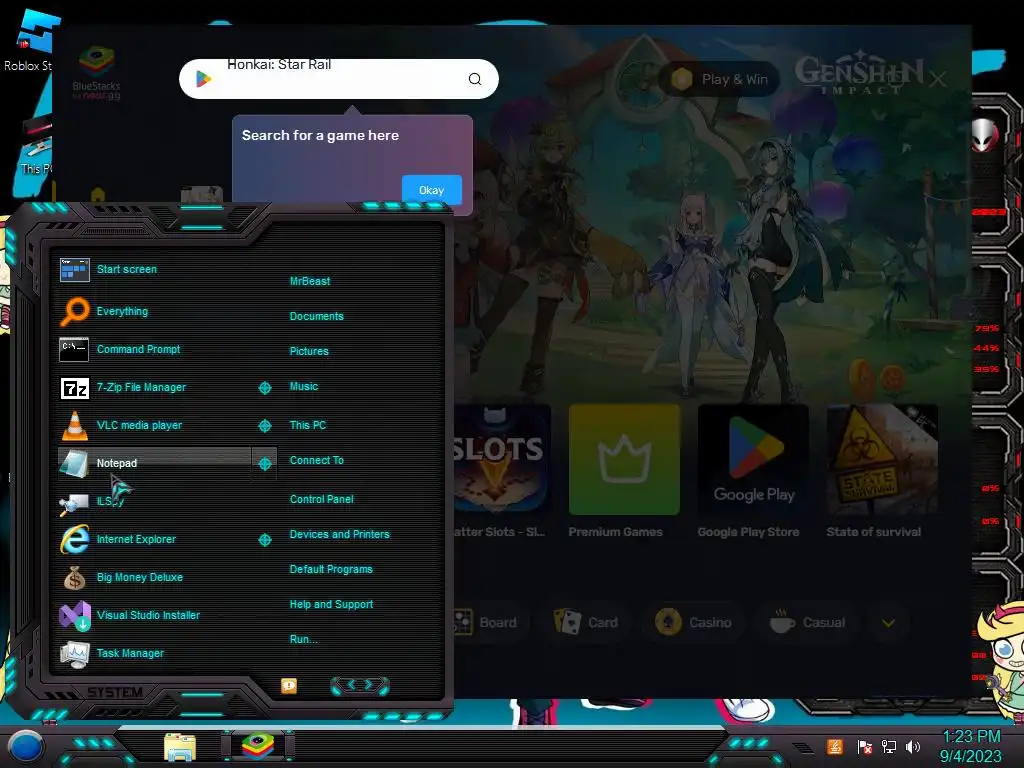Click the BlueStacks logo
Screen dimensions: 1024x768
(x=97, y=72)
